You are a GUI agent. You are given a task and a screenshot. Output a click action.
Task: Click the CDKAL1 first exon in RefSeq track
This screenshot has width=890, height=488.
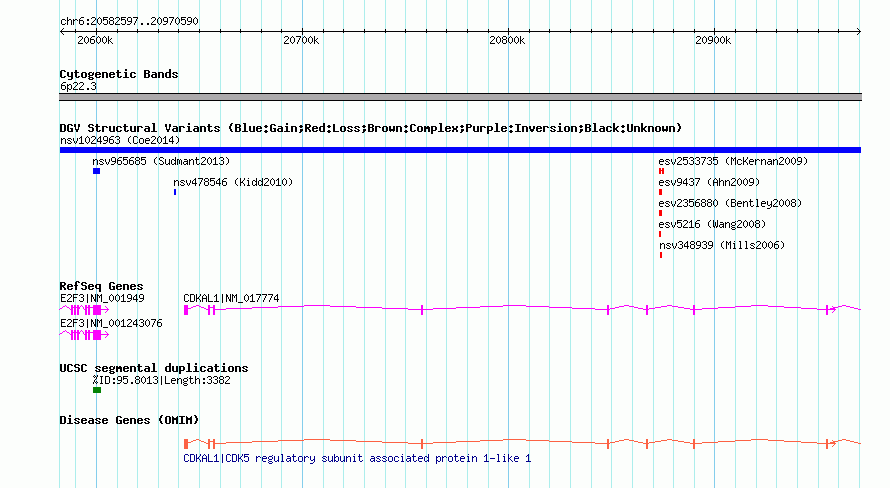[x=186, y=310]
